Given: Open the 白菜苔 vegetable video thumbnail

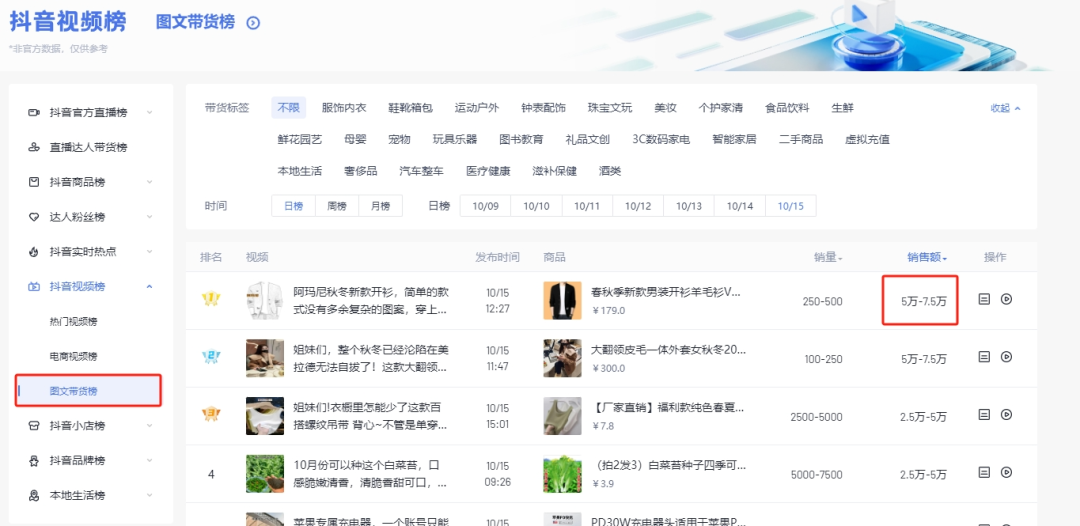Looking at the screenshot, I should tap(265, 473).
